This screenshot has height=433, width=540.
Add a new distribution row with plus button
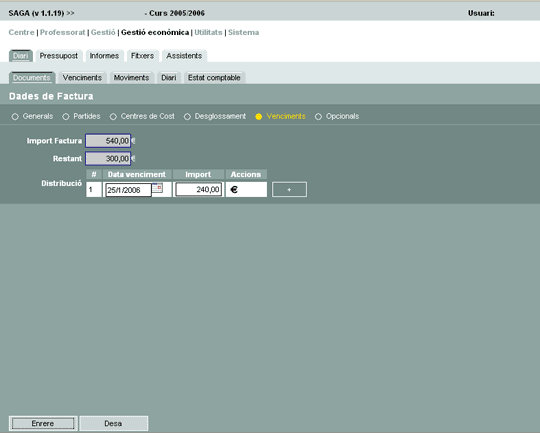pyautogui.click(x=289, y=189)
